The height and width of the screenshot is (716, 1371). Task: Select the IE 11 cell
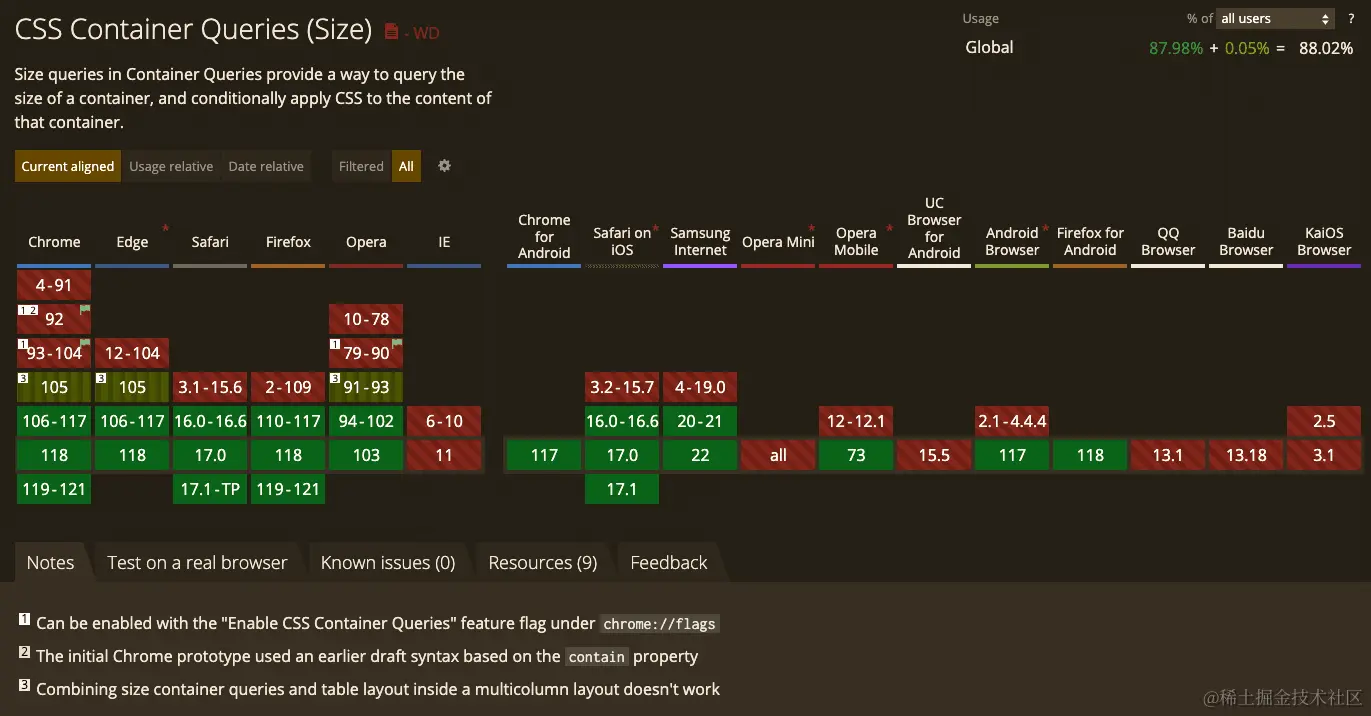(x=444, y=455)
